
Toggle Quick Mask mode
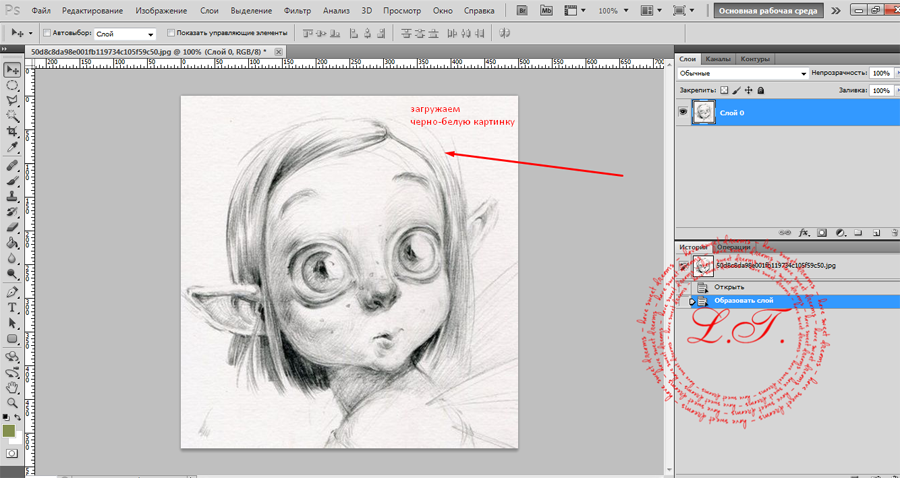click(x=12, y=453)
